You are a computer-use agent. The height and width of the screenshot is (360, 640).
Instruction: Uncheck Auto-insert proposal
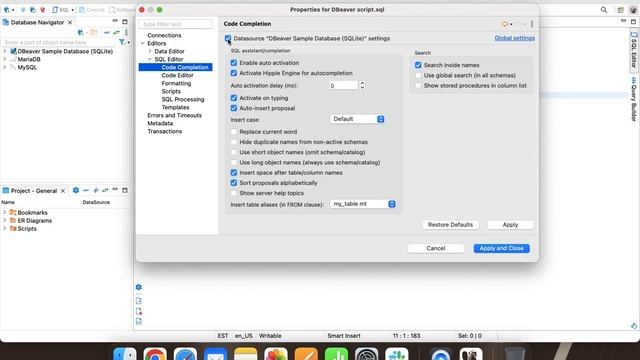(233, 108)
